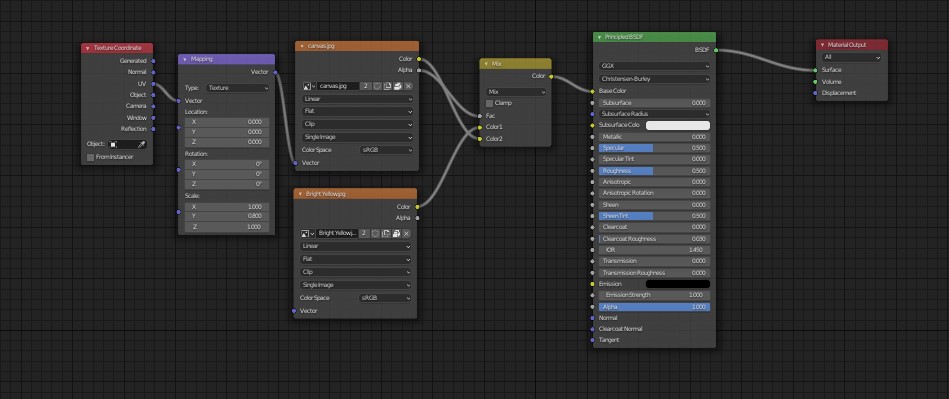Open Mapping Type dropdown showing Texture
949x399 pixels.
tap(238, 88)
